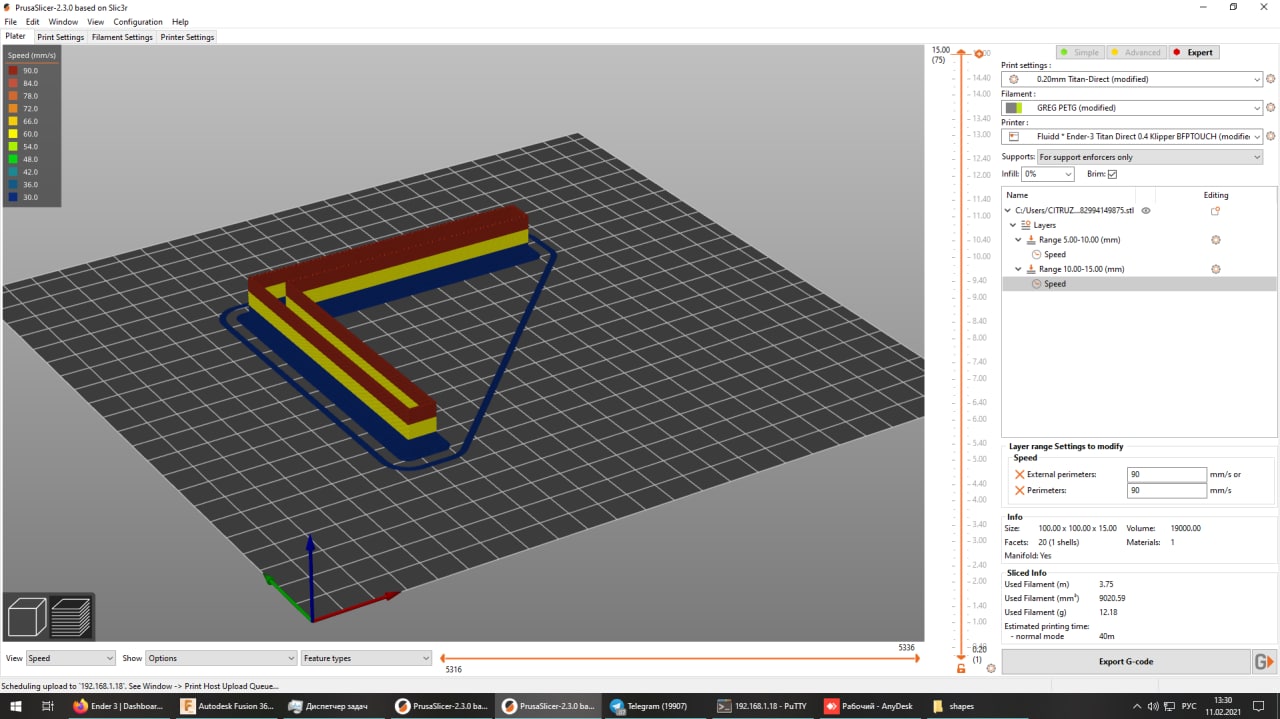
Task: Open settings cog for Range 10.00-15.00
Action: click(1216, 269)
